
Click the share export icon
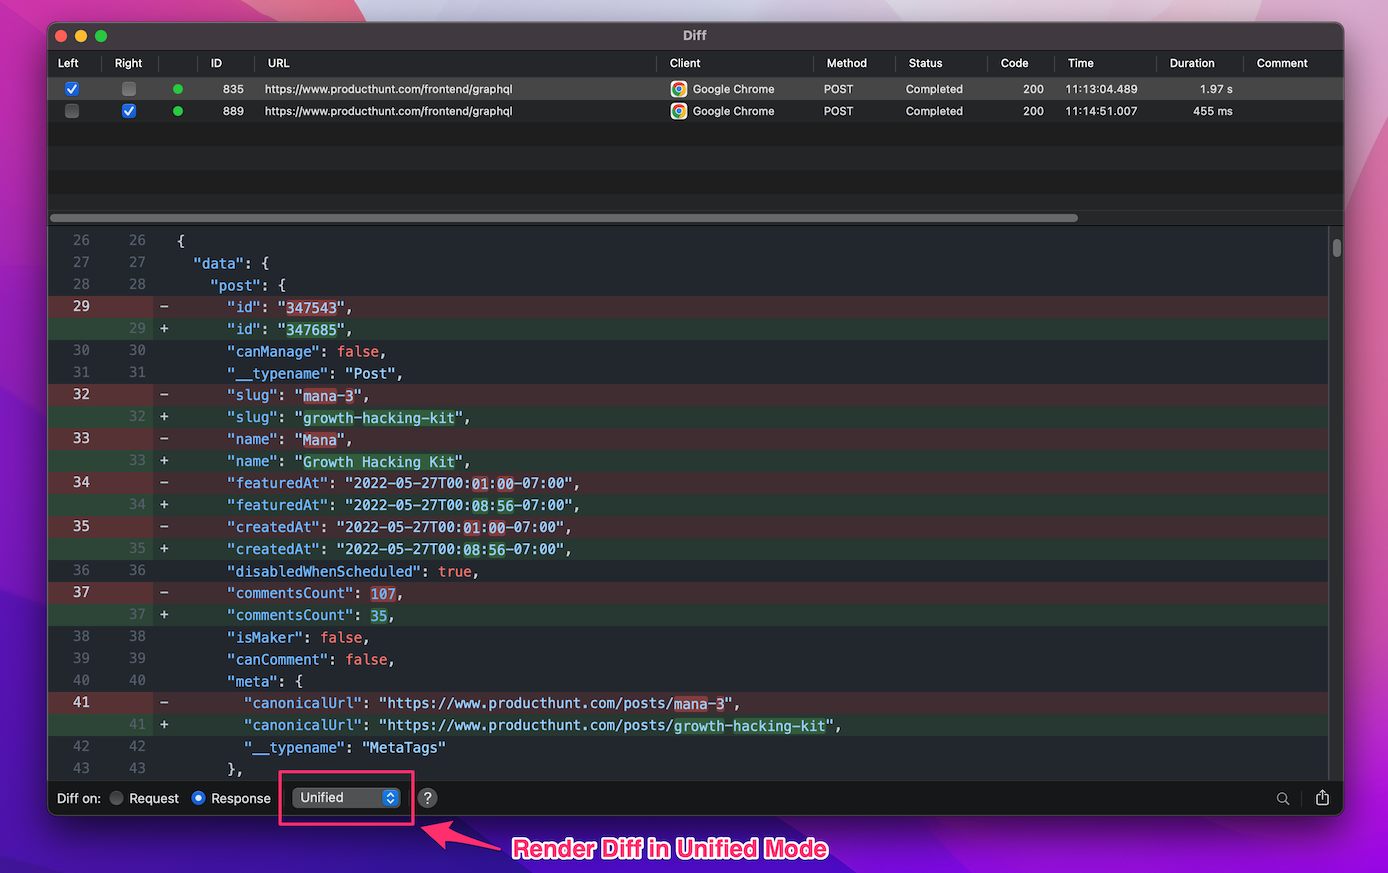click(1322, 798)
